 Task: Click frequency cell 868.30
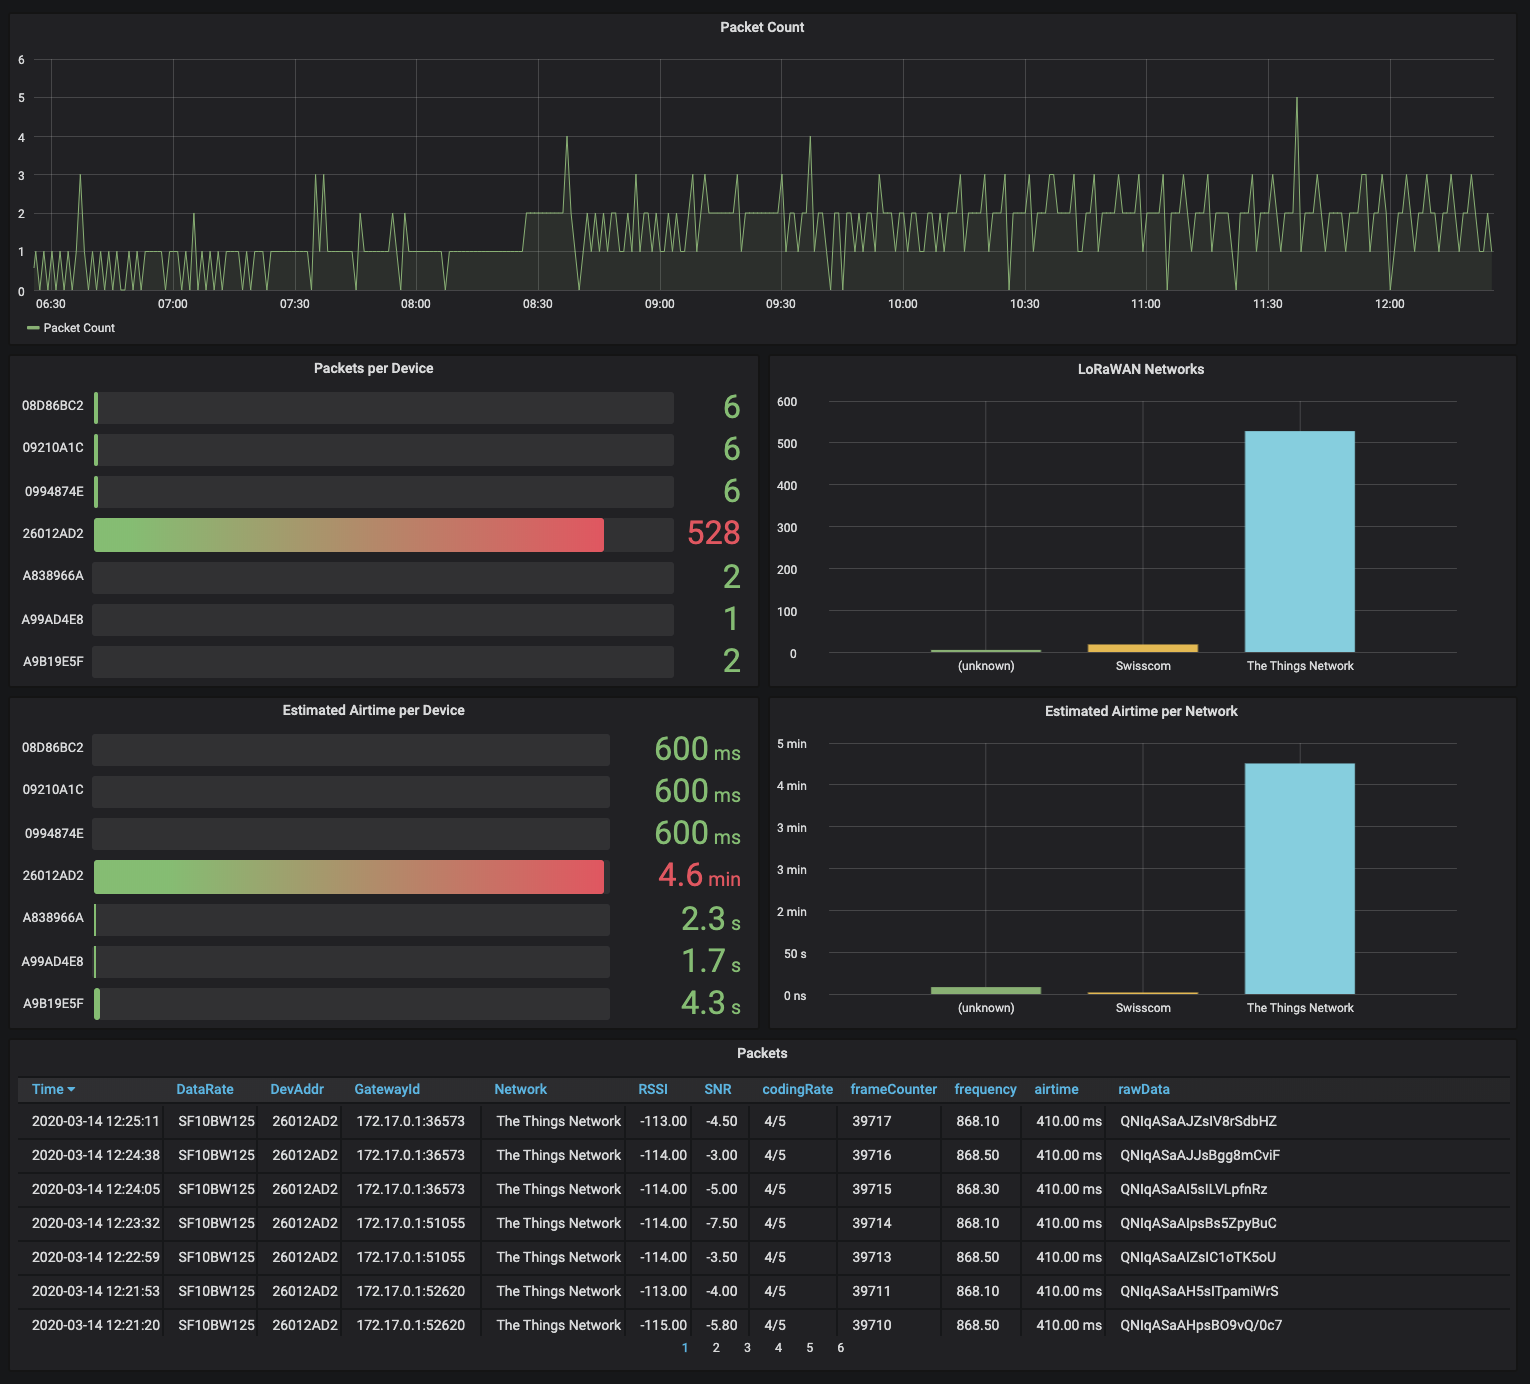tap(977, 1189)
